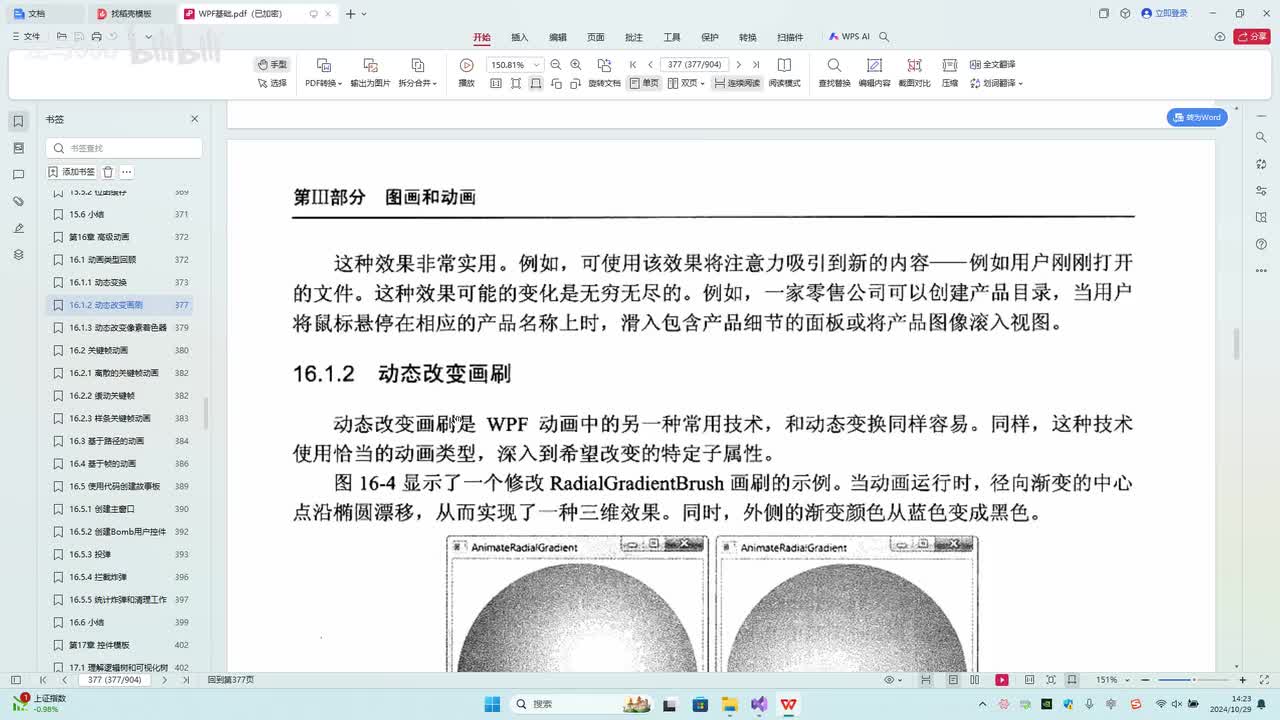Select bookmark 16.1.1 动态变换

[119, 282]
